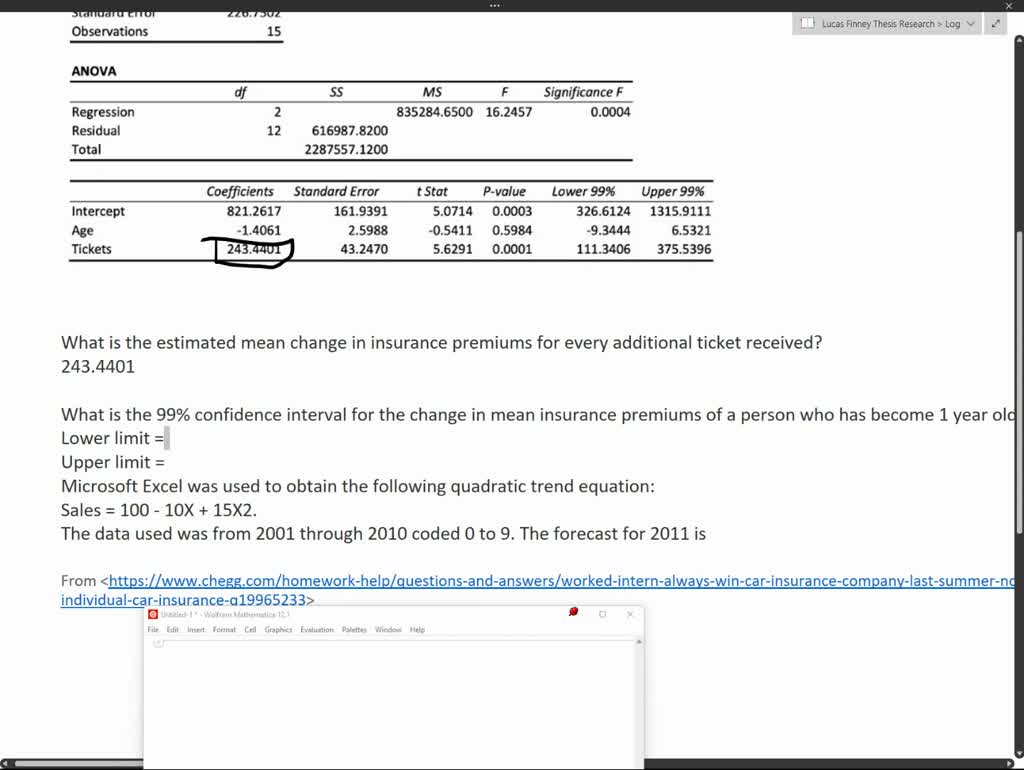
Task: Click the 'Lower 99%' column header
Action: point(583,191)
